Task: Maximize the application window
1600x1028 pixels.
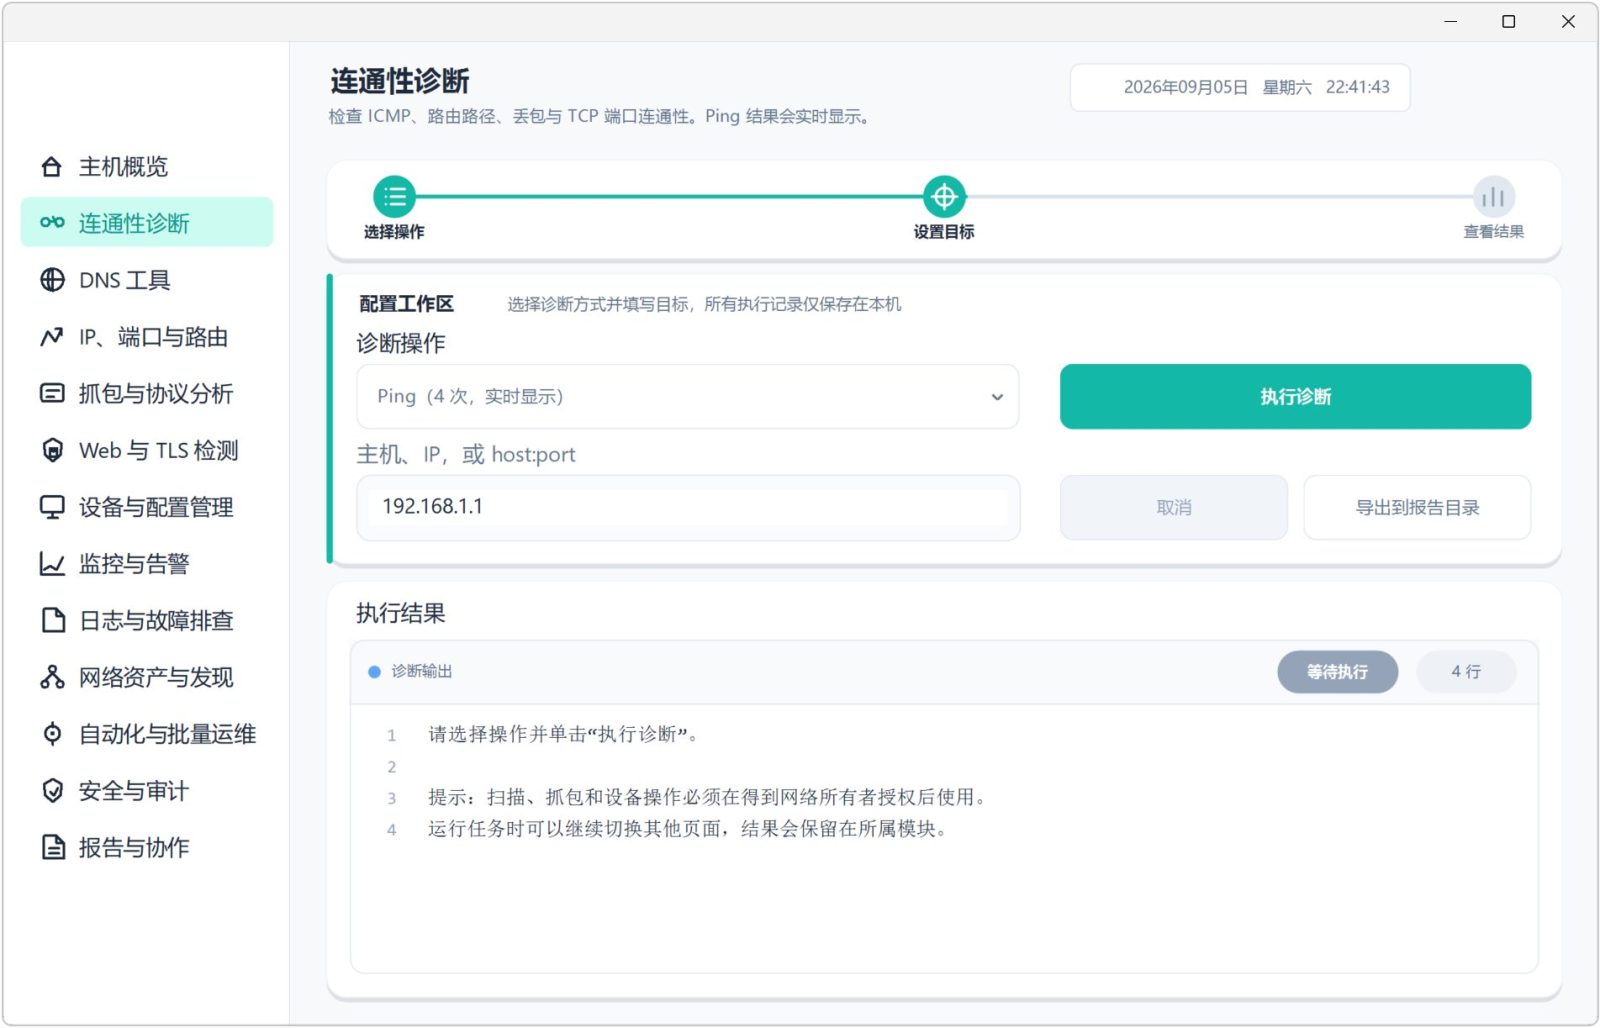Action: click(x=1509, y=21)
